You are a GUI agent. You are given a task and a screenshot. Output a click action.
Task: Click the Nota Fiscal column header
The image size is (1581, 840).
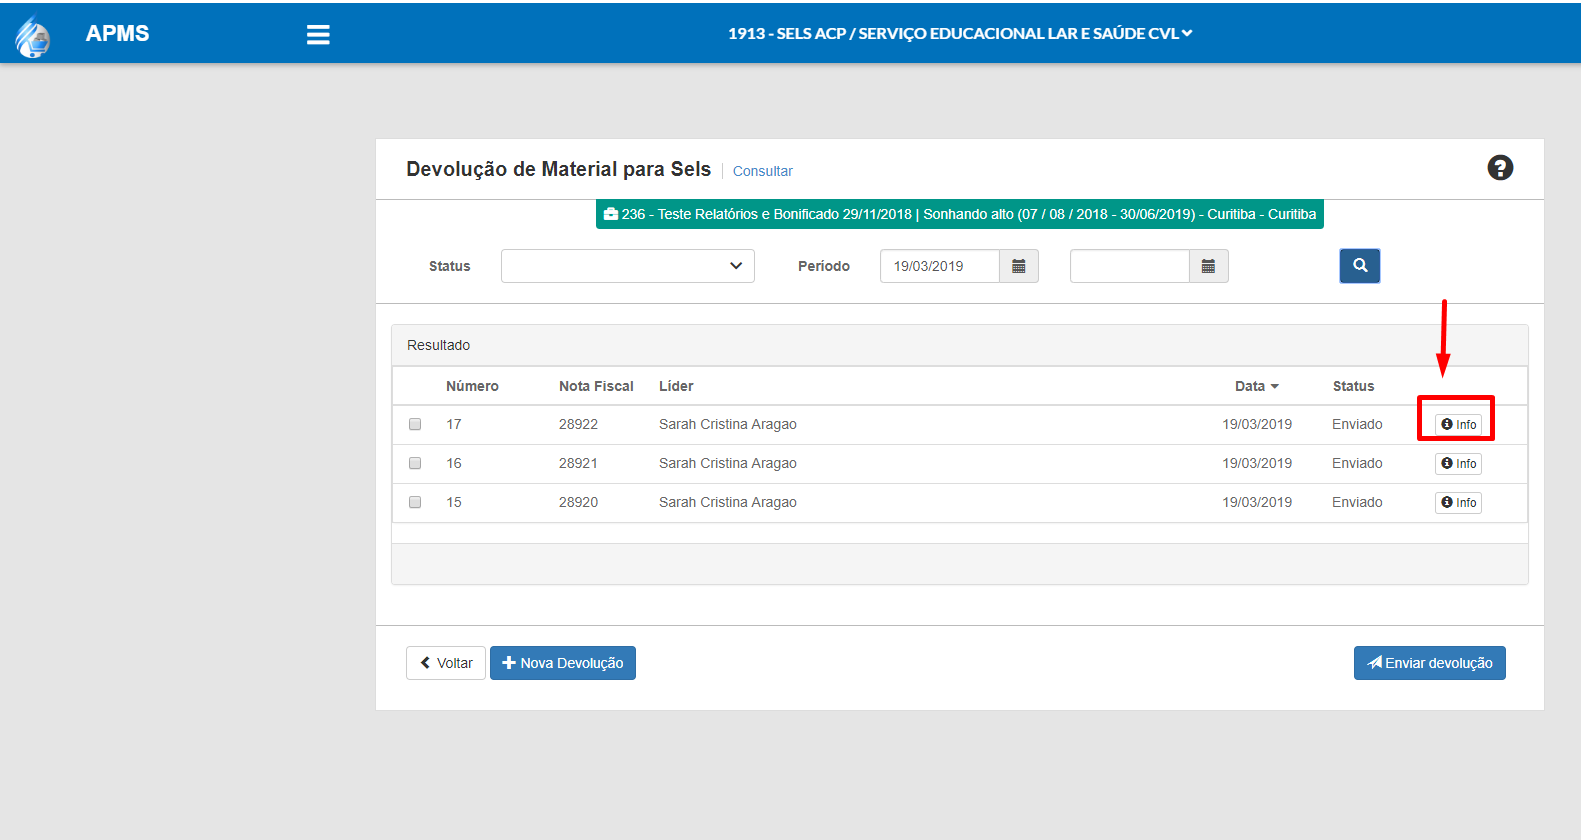596,386
